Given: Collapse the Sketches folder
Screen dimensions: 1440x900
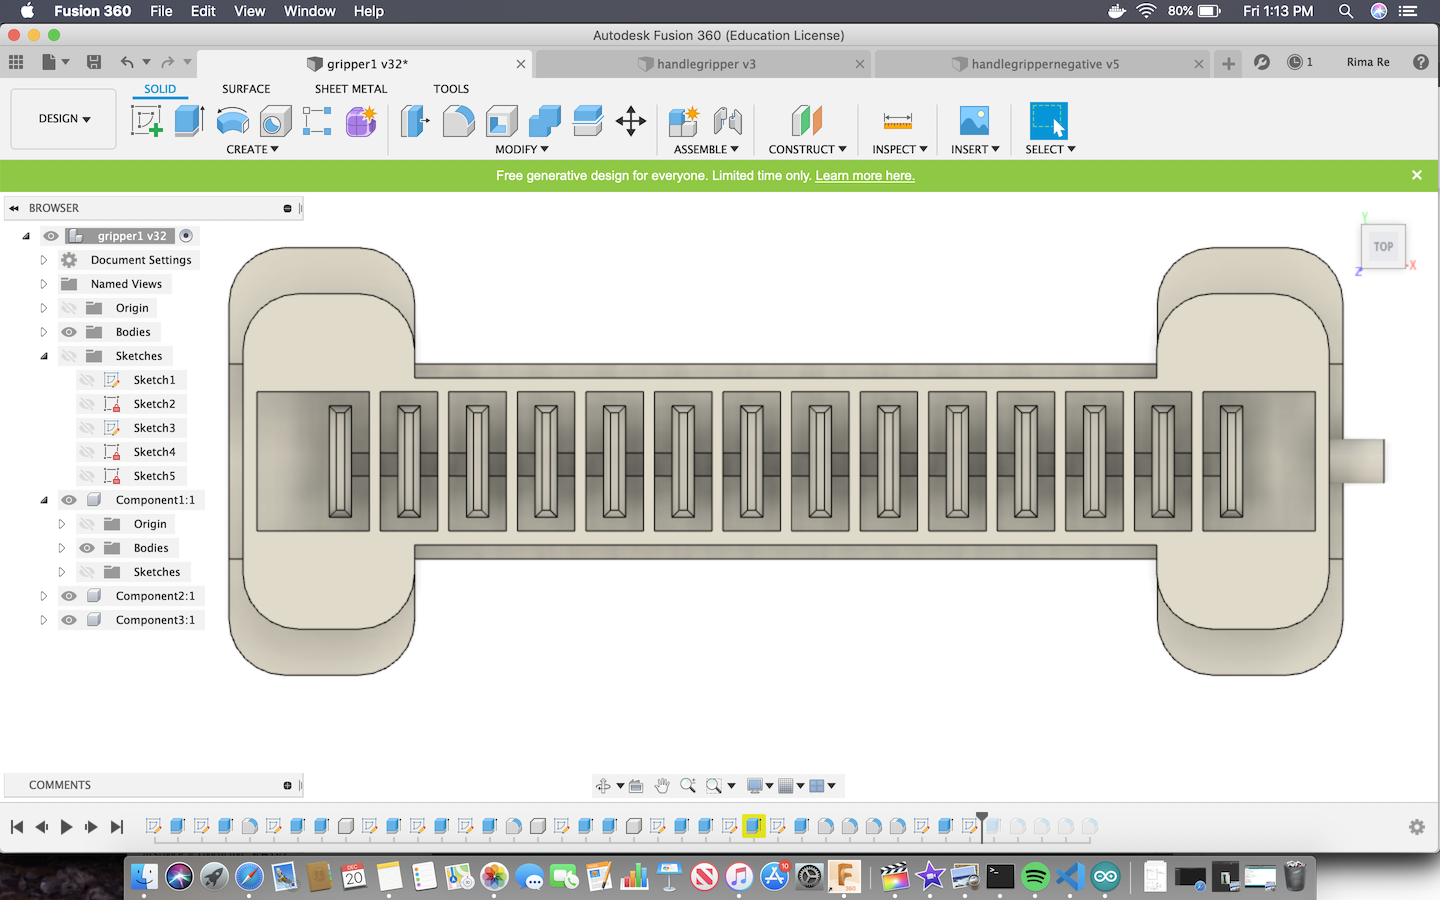Looking at the screenshot, I should 44,356.
